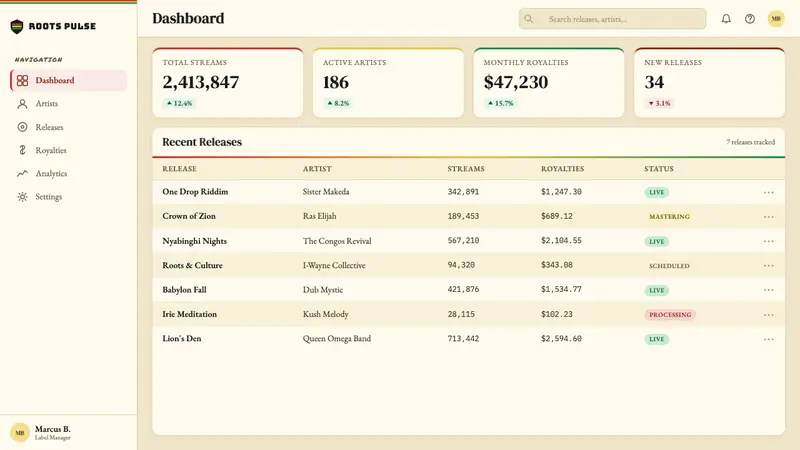
Task: Click the 15.7% growth badge
Action: click(x=500, y=103)
